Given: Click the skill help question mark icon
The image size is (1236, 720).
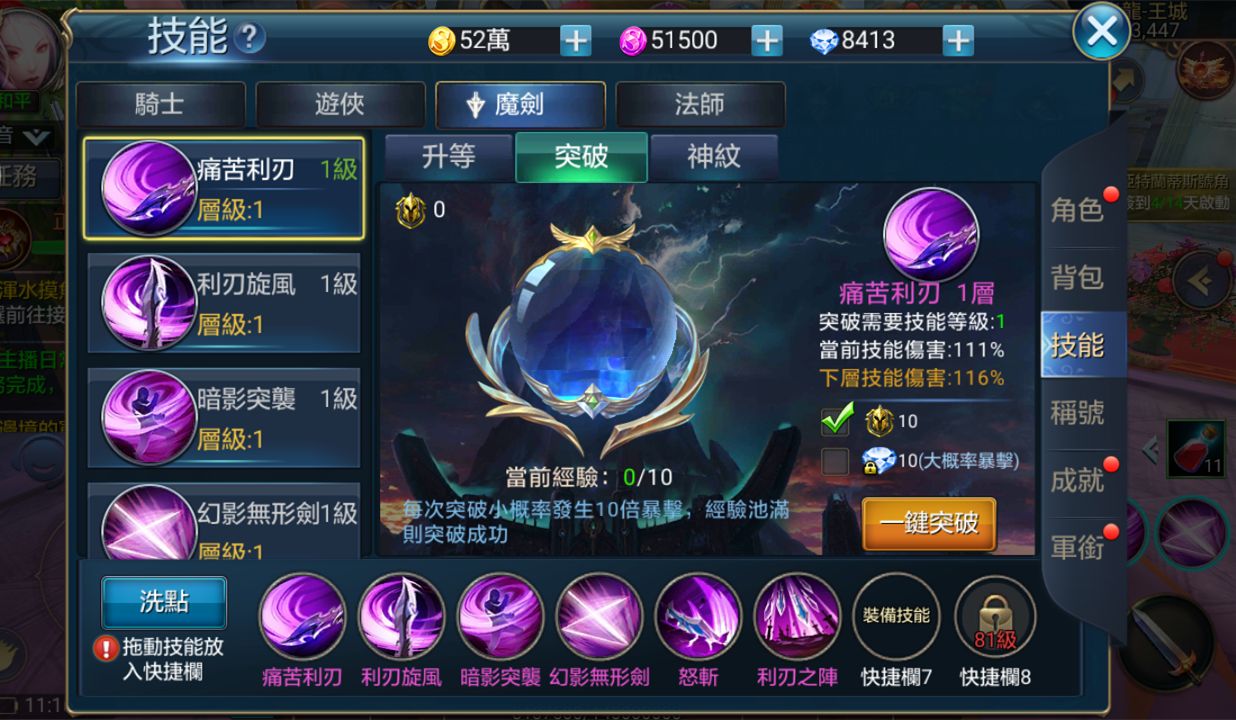Looking at the screenshot, I should tap(249, 39).
